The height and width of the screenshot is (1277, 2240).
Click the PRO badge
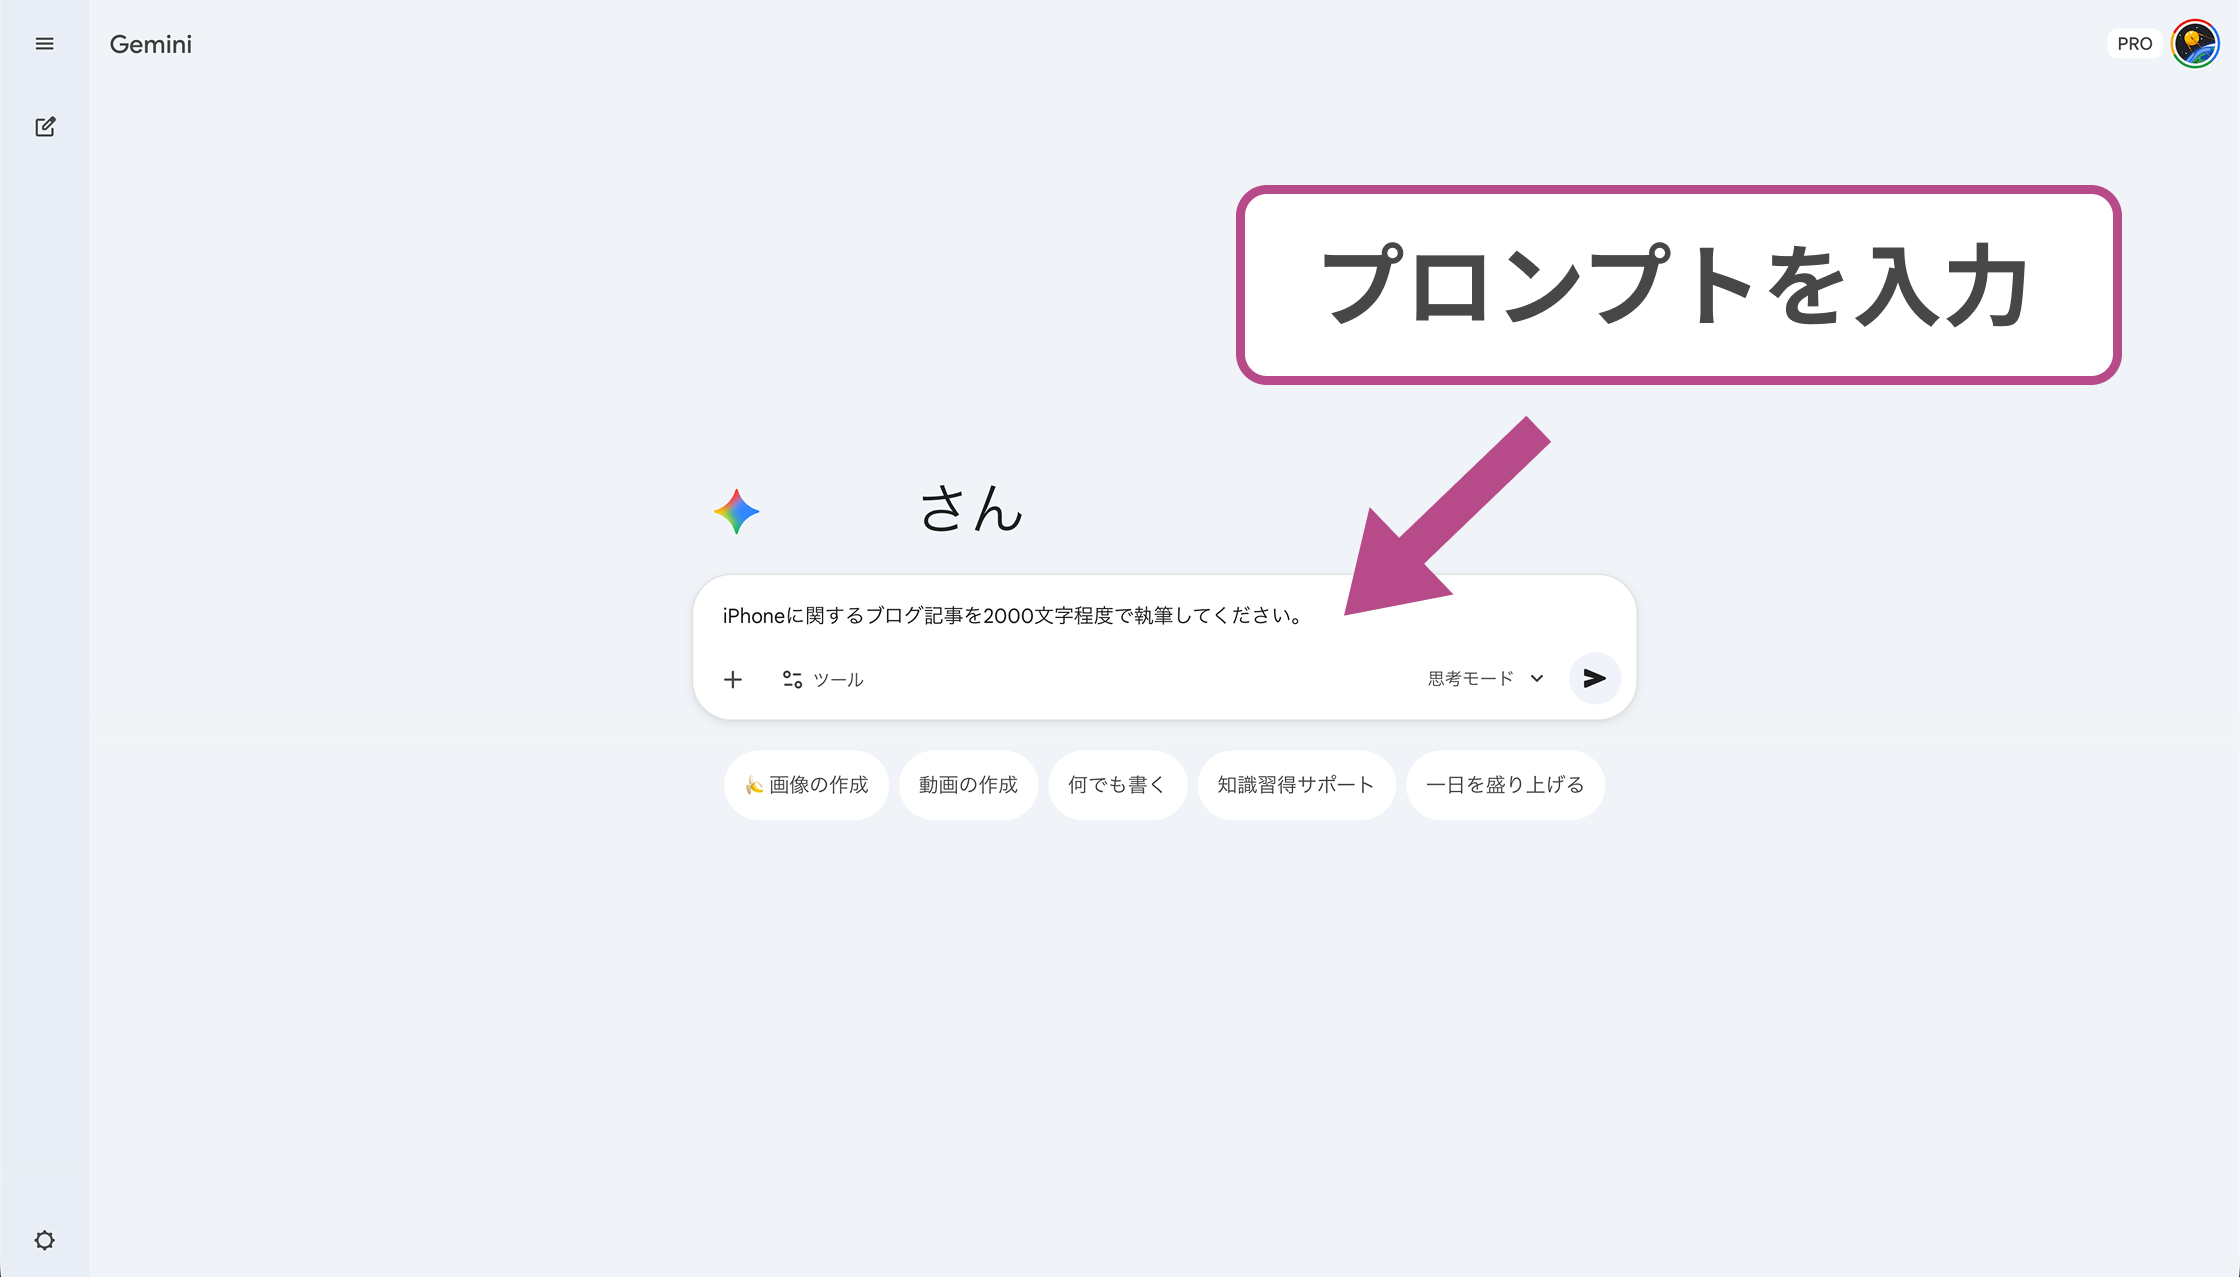click(x=2135, y=43)
